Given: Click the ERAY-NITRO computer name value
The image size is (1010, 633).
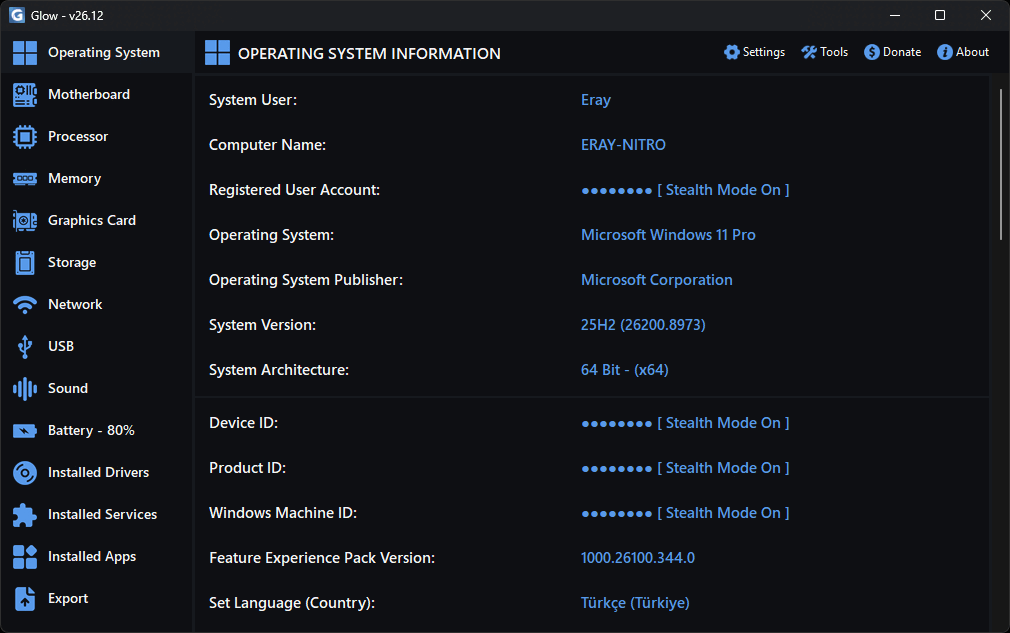Looking at the screenshot, I should 623,145.
